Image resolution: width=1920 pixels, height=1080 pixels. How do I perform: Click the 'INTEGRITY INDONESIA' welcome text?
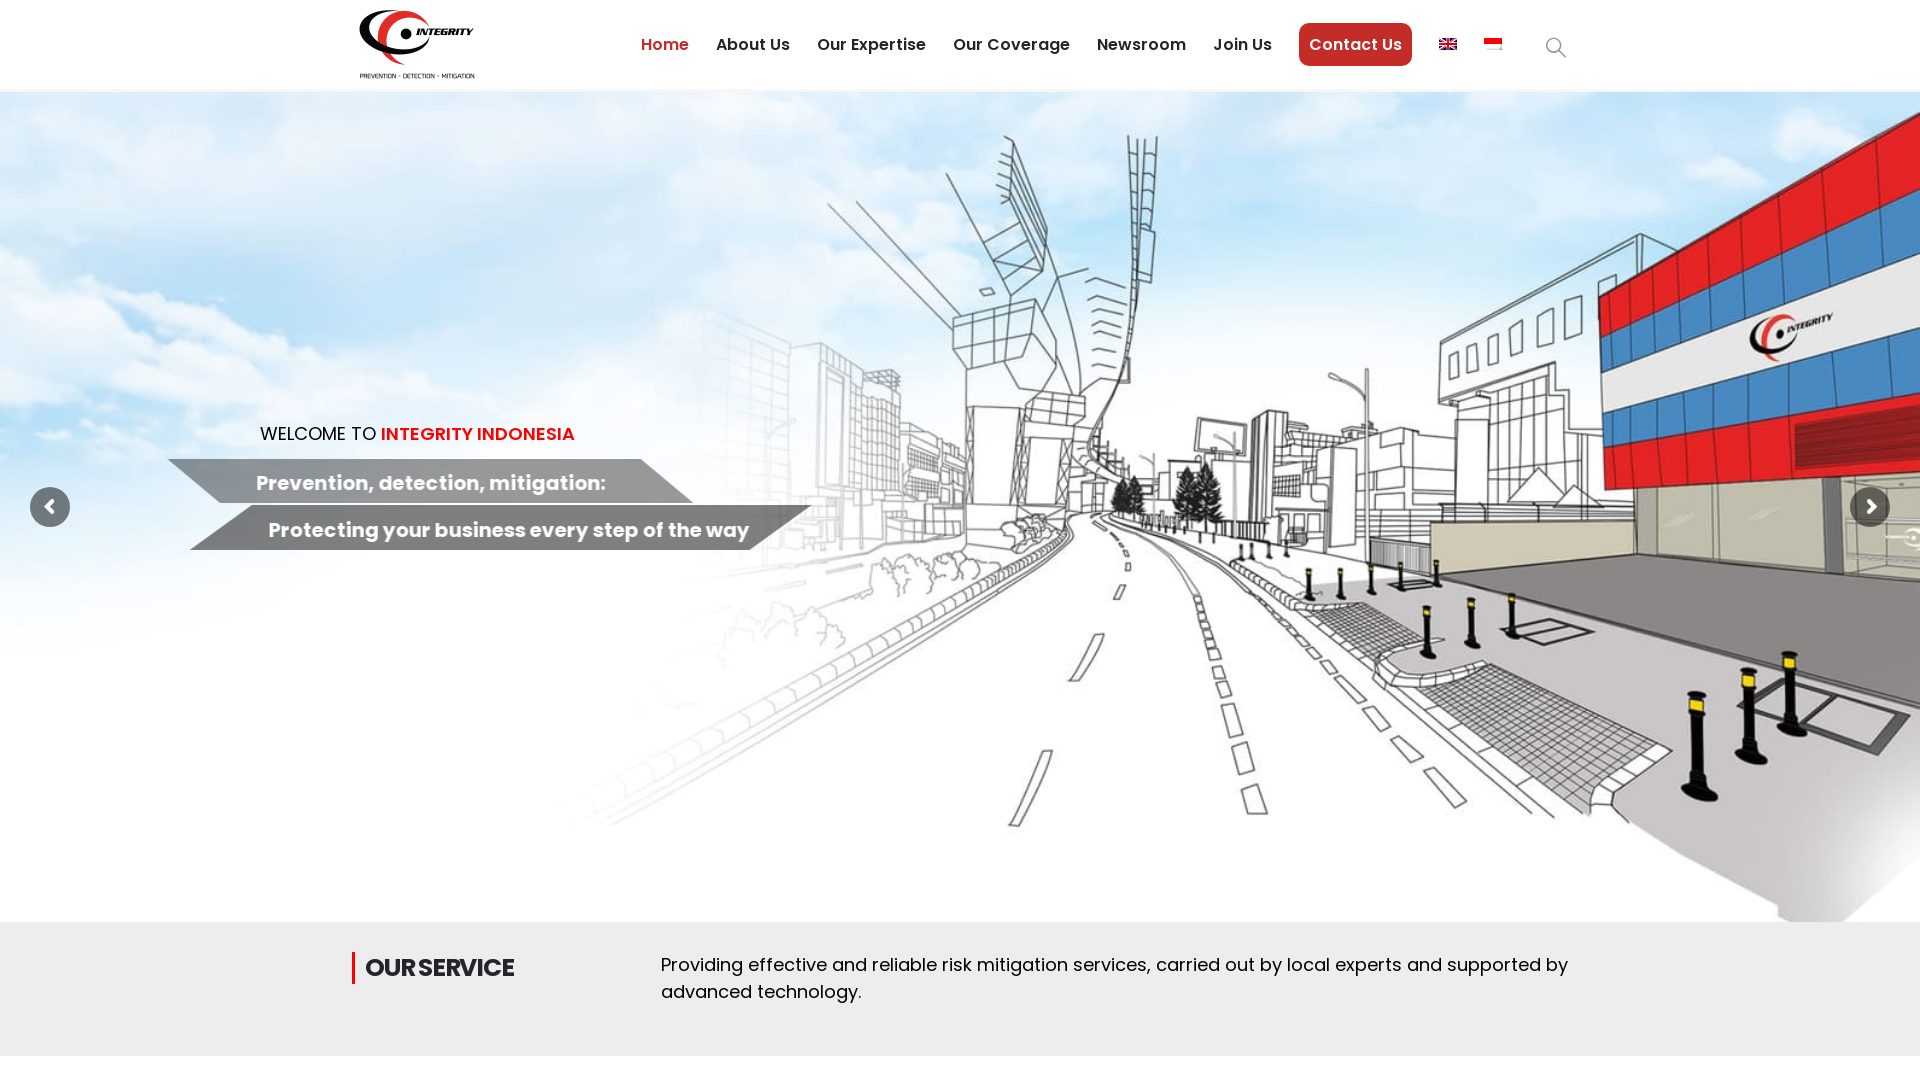477,434
